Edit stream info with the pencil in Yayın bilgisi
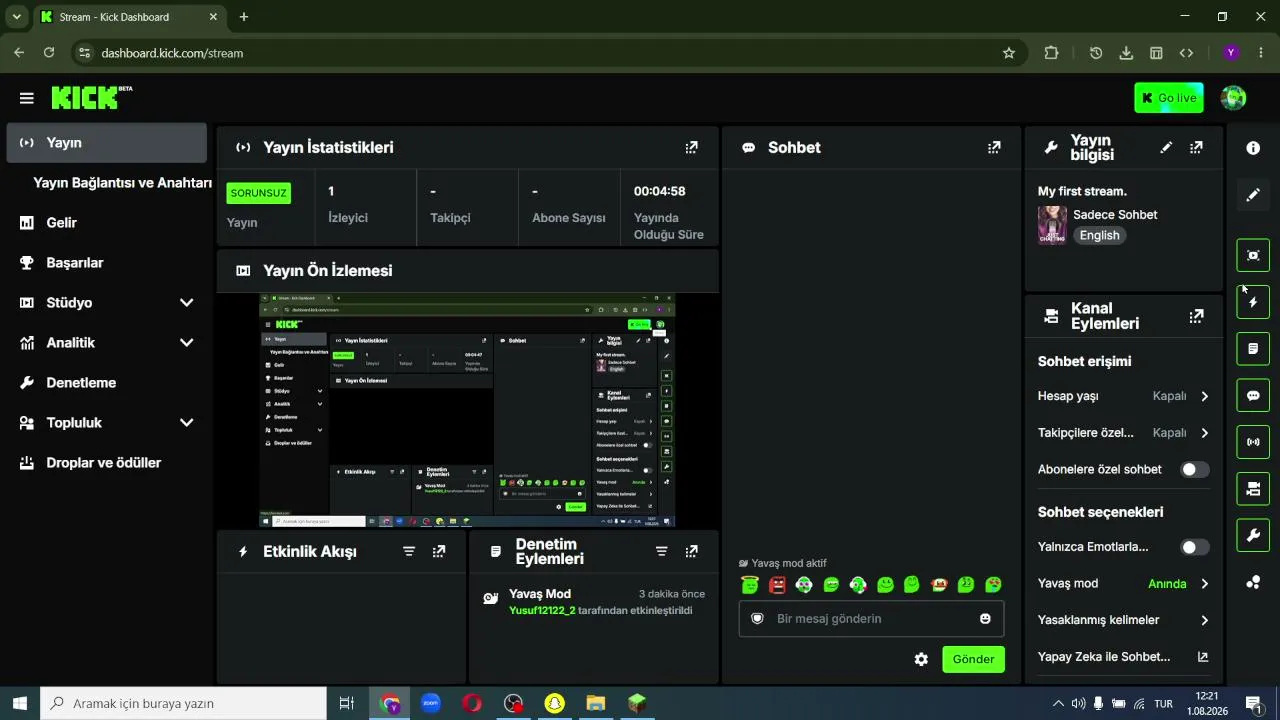Screen dimensions: 1280x720 pyautogui.click(x=1166, y=148)
